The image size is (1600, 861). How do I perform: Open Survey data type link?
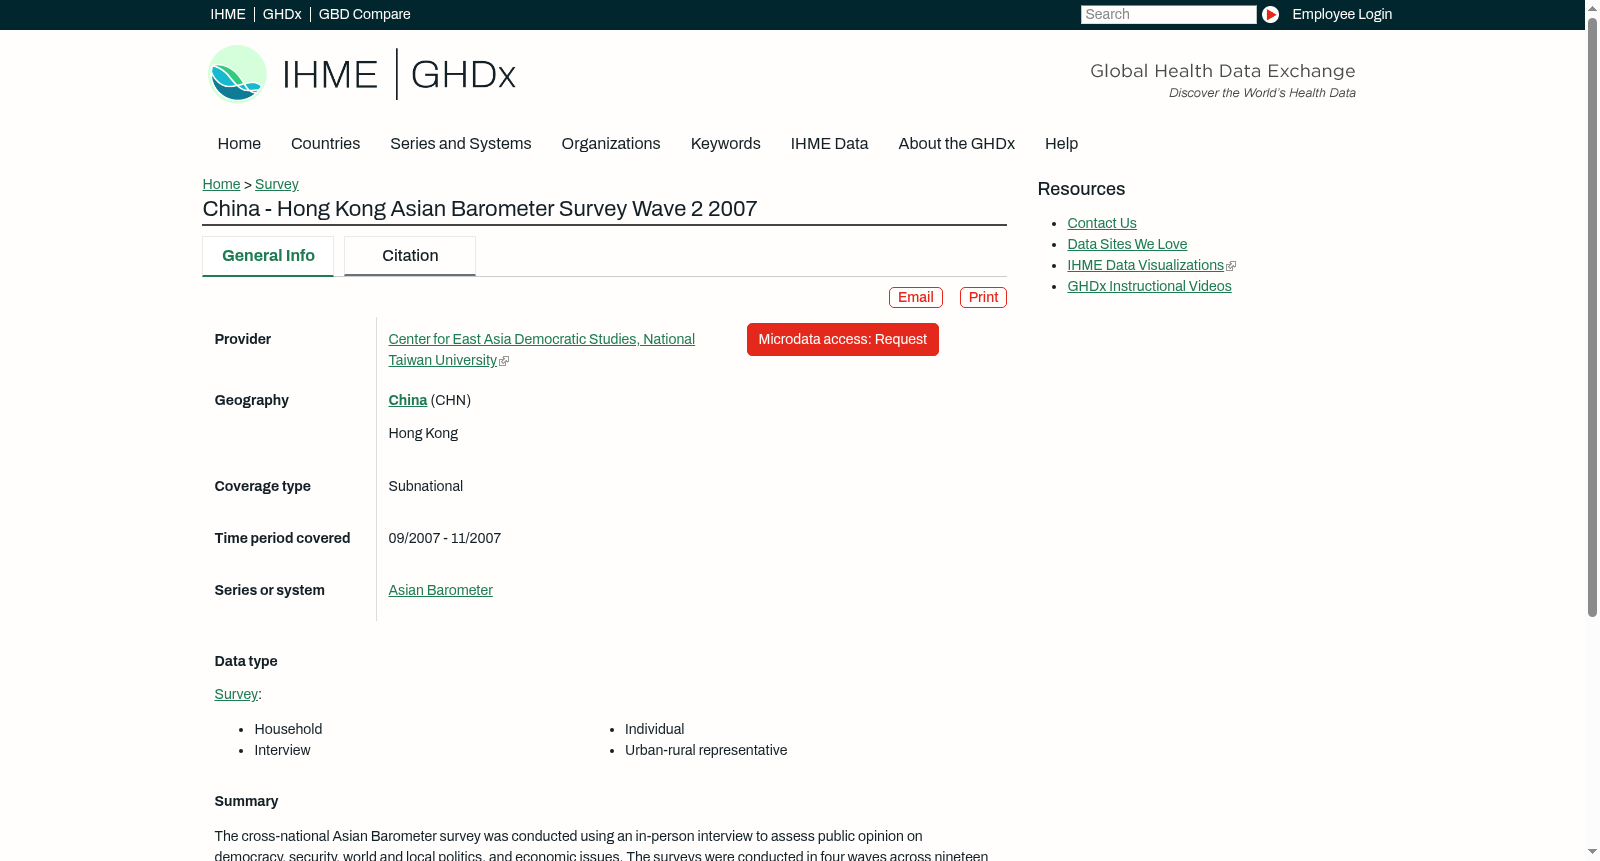pyautogui.click(x=236, y=694)
